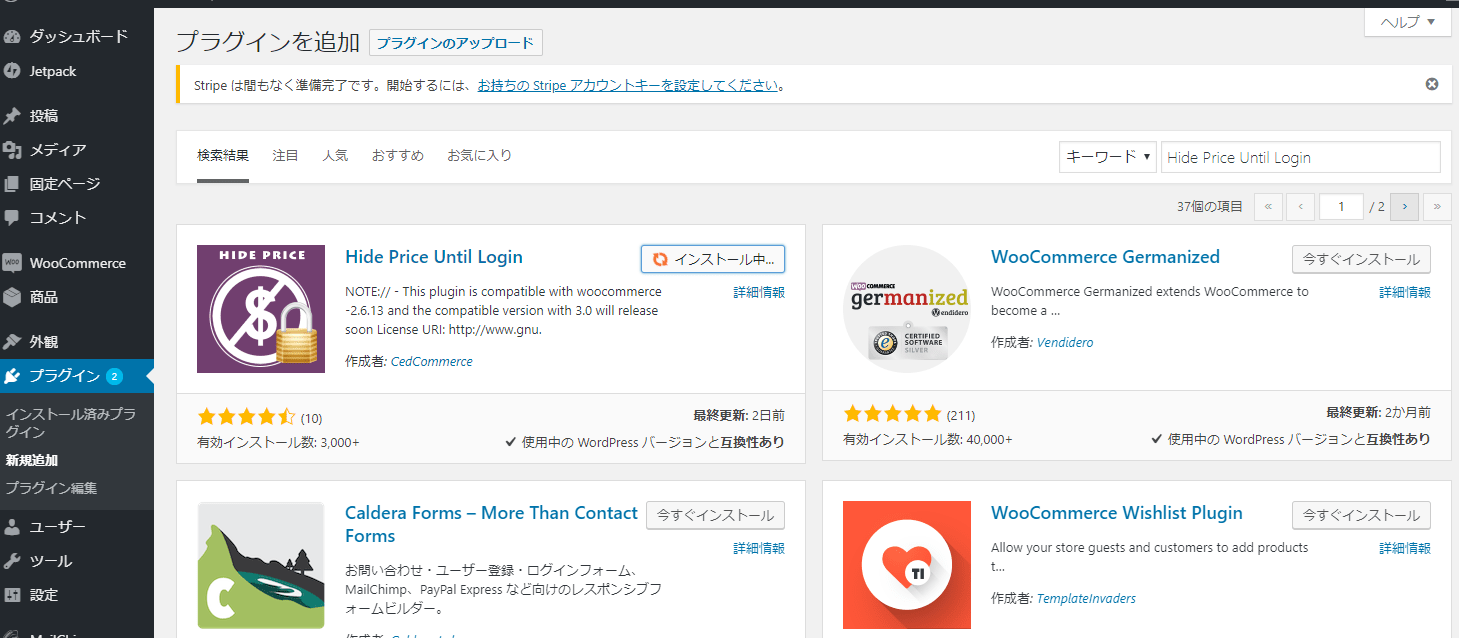Viewport: 1459px width, 638px height.
Task: Install Caldera Forms with 今すぐインストール
Action: [715, 515]
